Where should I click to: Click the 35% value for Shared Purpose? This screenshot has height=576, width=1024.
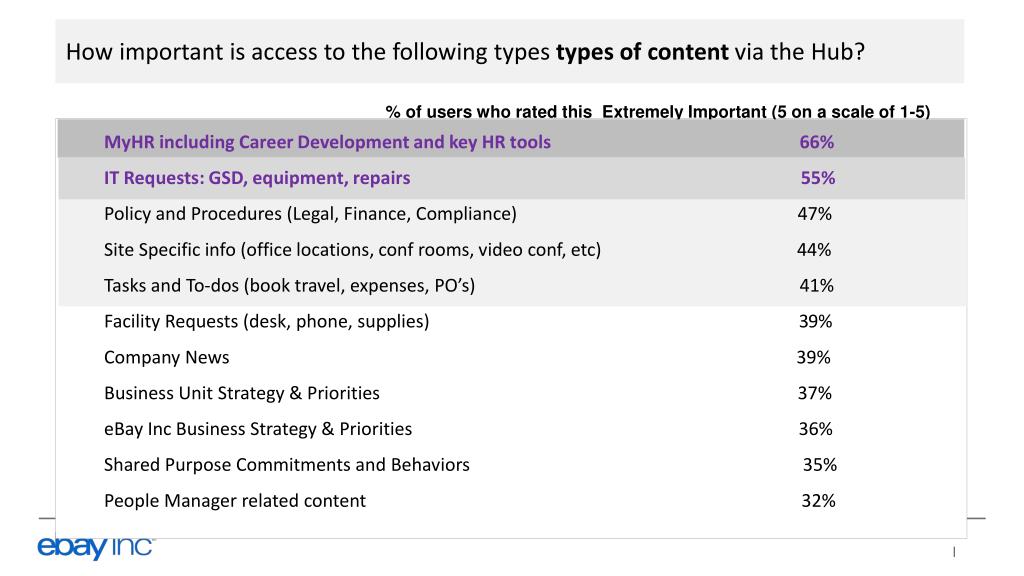pyautogui.click(x=820, y=465)
